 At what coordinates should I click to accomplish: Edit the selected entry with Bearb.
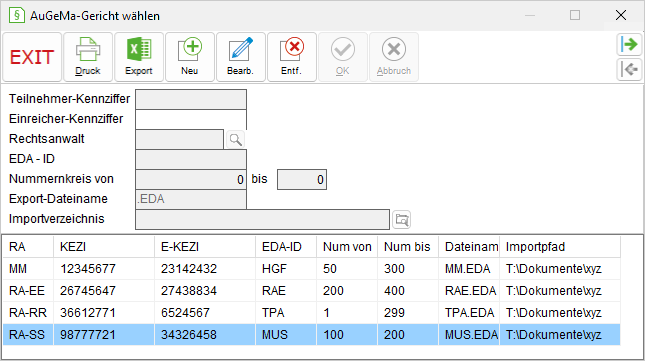pos(241,57)
